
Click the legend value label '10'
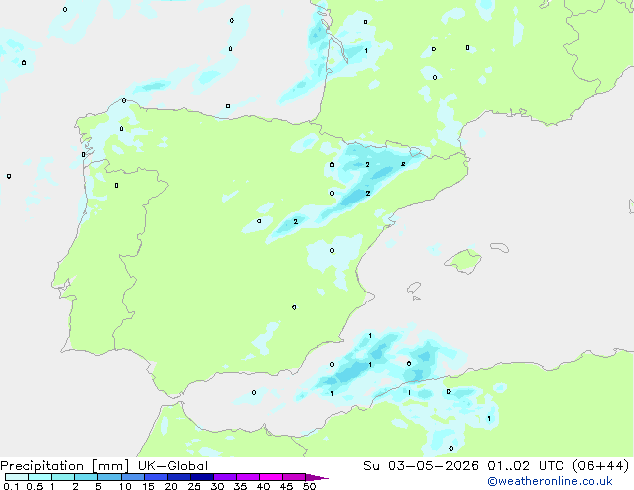125,486
